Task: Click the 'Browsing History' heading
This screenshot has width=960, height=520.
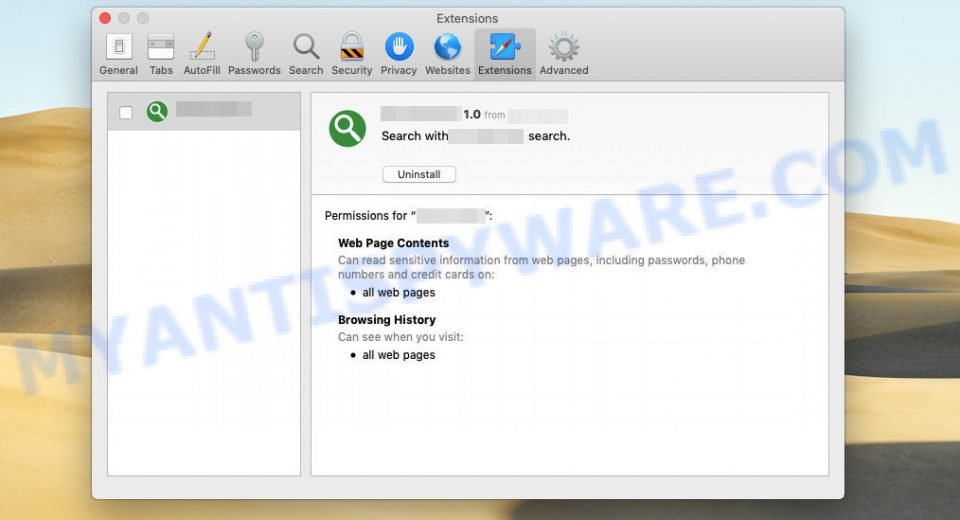Action: tap(387, 320)
